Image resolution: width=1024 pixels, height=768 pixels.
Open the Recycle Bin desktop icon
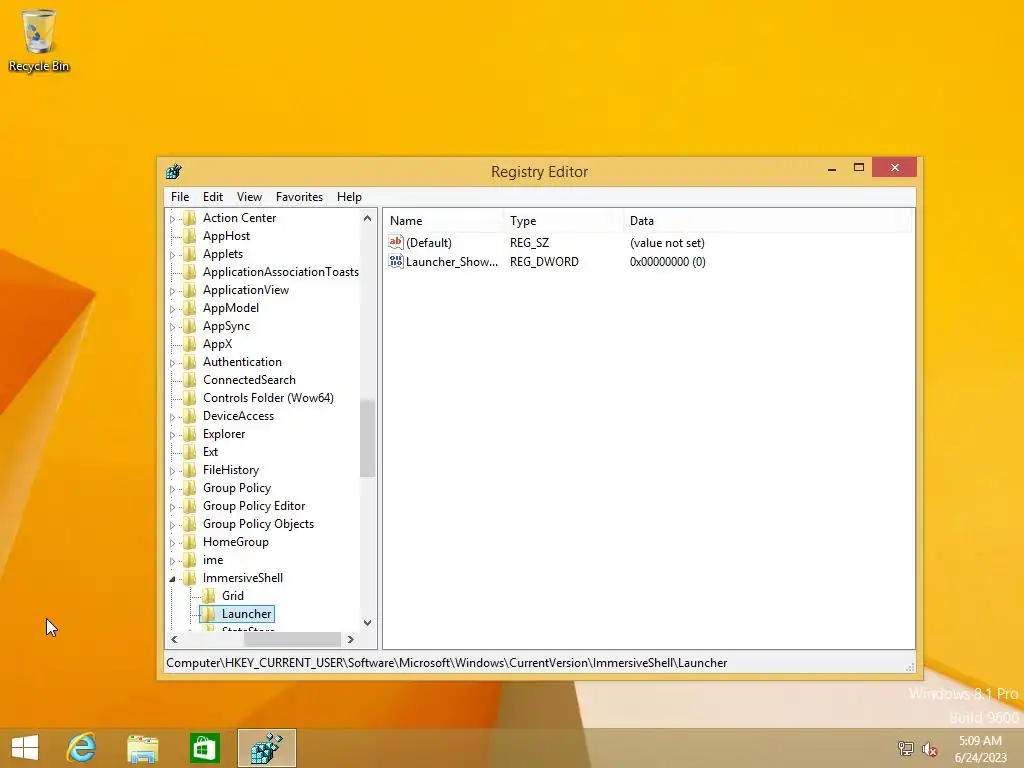tap(39, 41)
